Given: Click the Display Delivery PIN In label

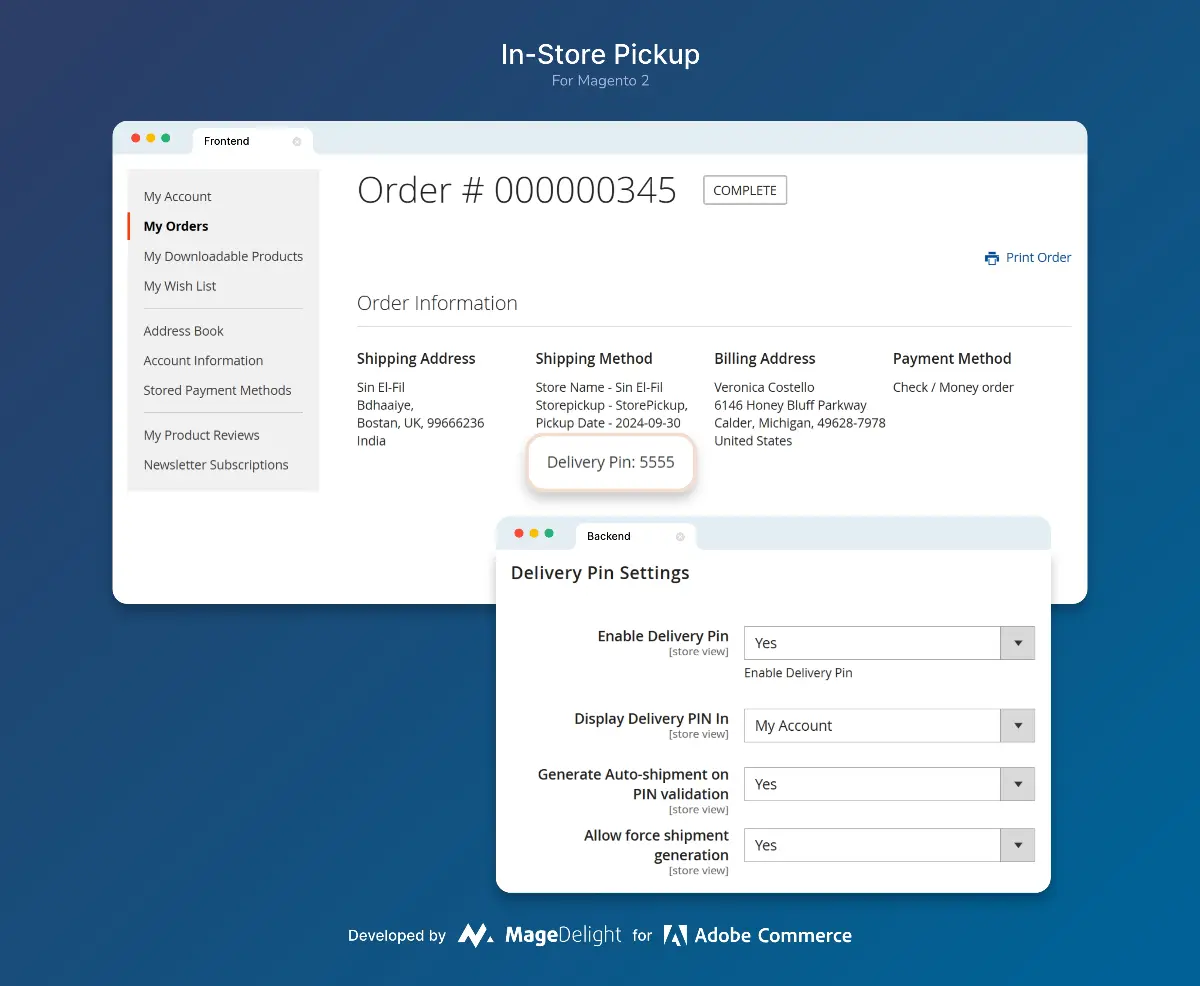Looking at the screenshot, I should (651, 719).
